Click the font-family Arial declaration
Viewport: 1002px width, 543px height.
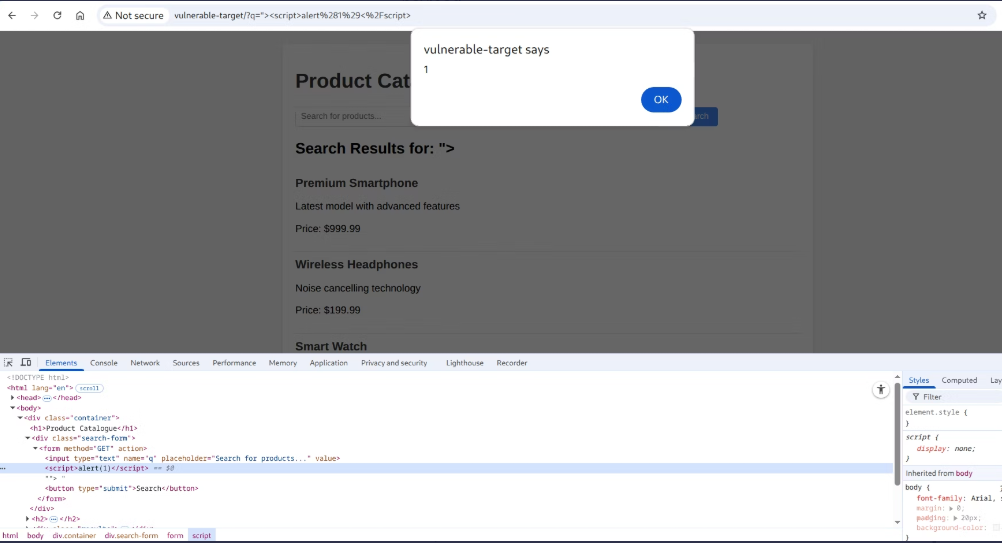click(957, 498)
